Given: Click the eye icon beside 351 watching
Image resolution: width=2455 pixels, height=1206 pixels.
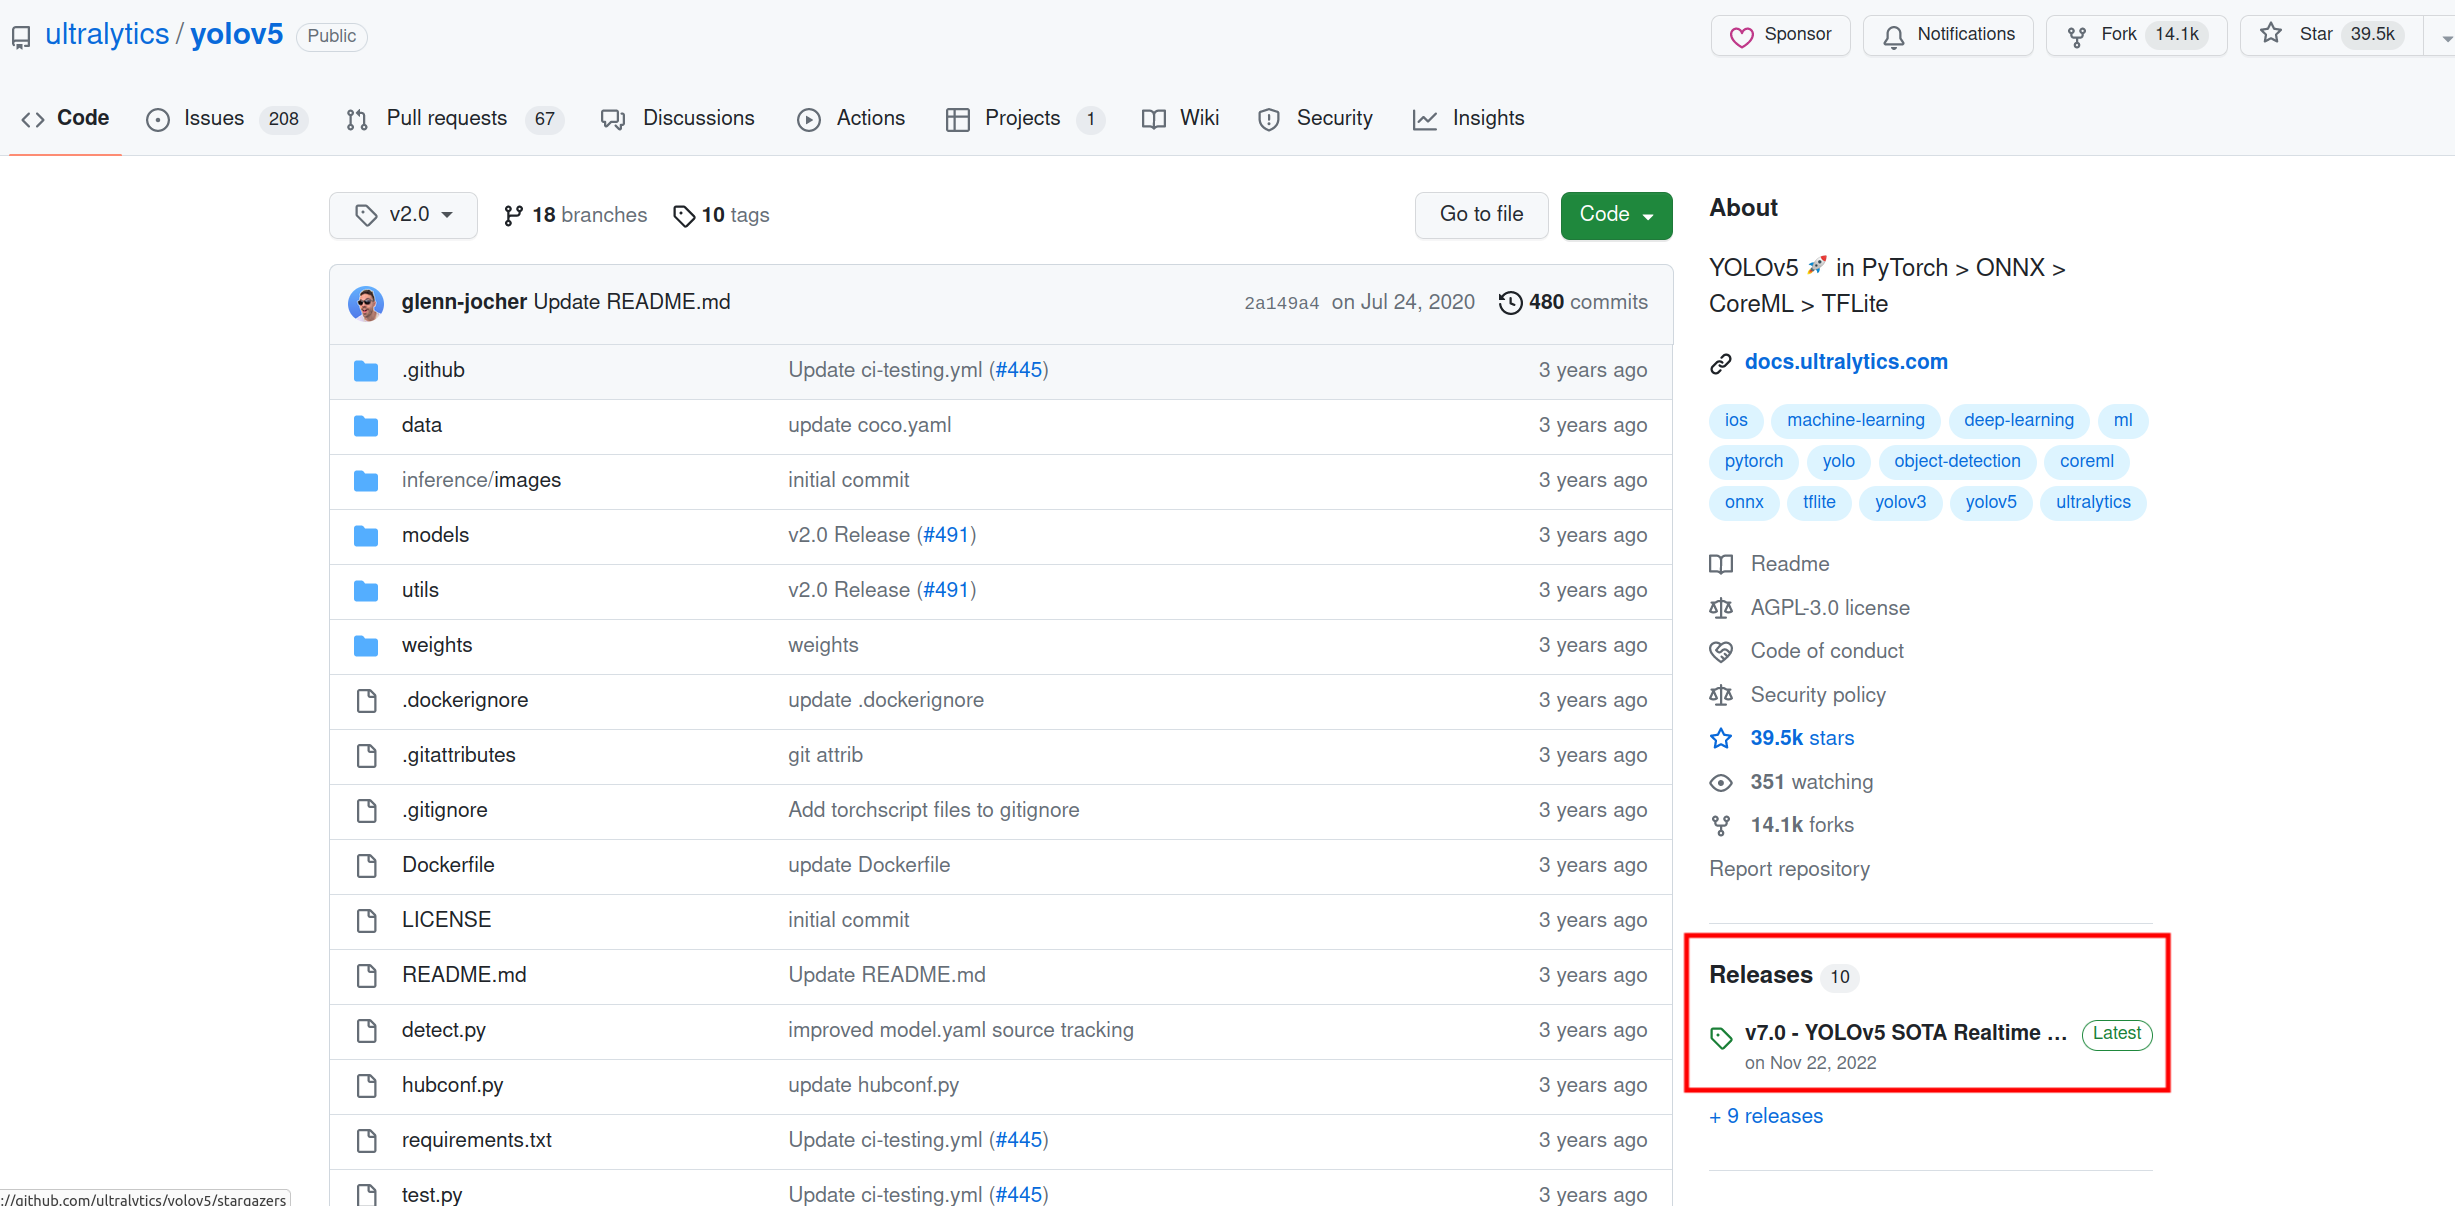Looking at the screenshot, I should click(1721, 783).
